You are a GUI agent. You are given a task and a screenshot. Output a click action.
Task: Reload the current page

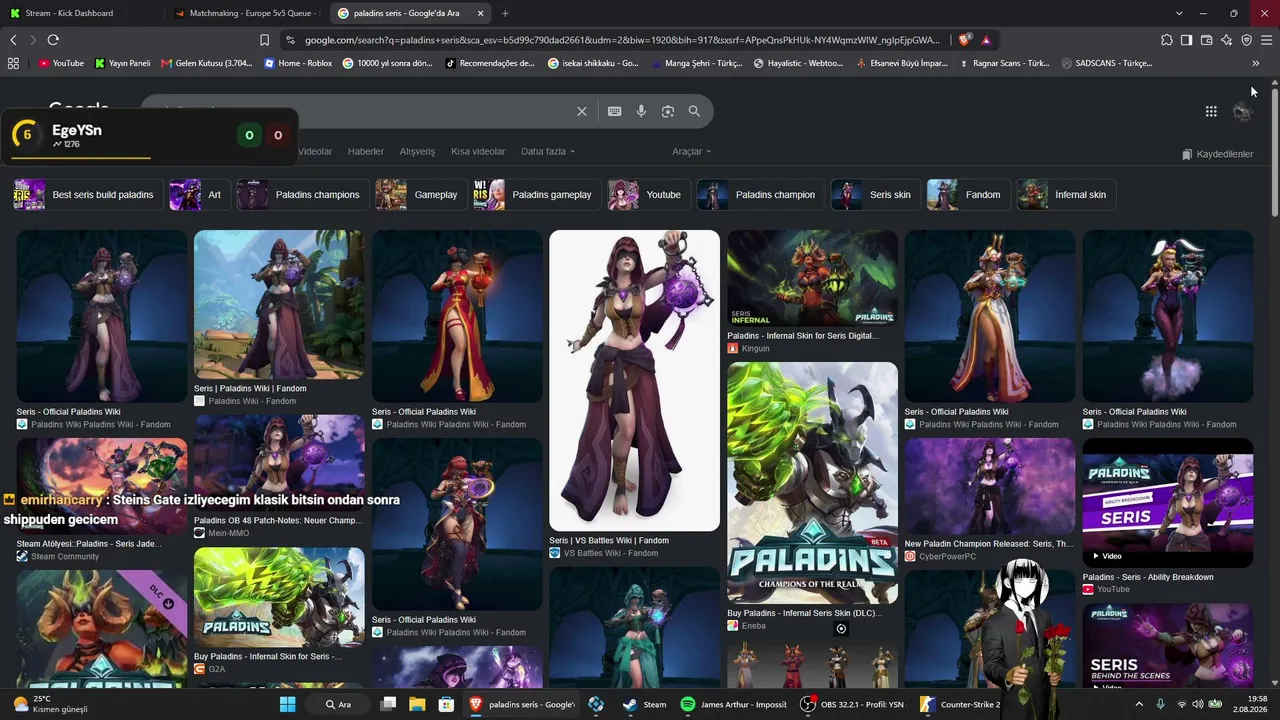pos(53,40)
